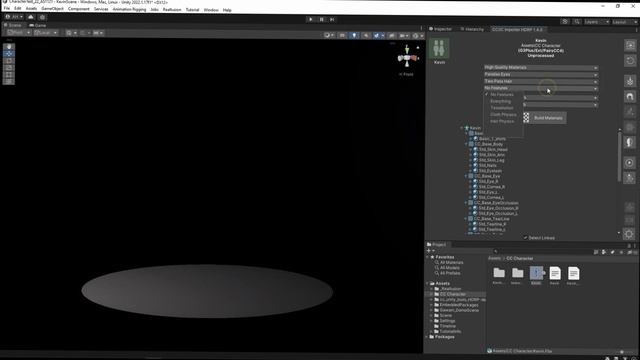Click Kevin character portrait icon
Screen dimensions: 640x360
[x=439, y=49]
